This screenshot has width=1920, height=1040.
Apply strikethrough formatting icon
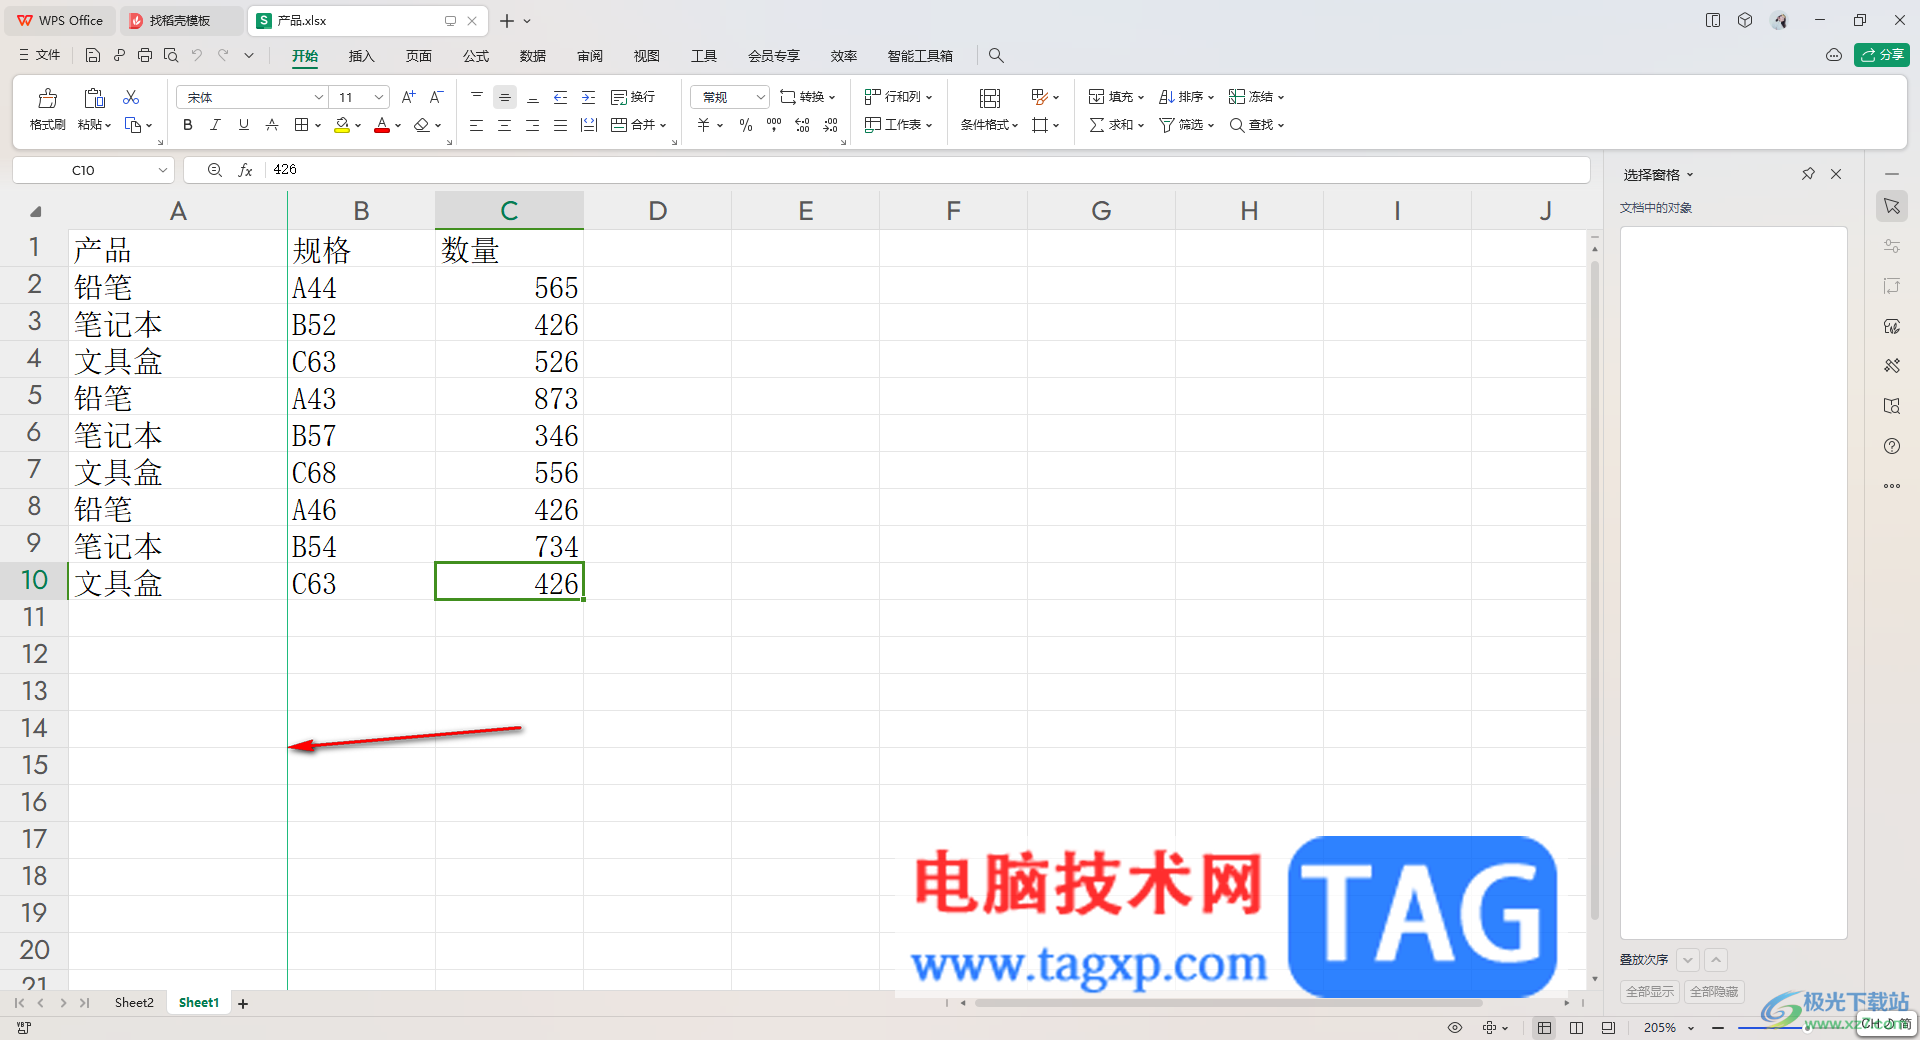272,125
